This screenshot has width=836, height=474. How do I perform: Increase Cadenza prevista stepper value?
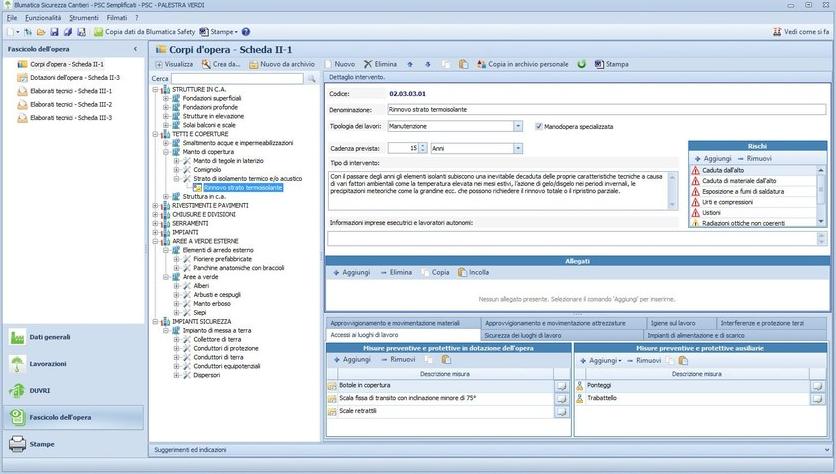coord(423,146)
